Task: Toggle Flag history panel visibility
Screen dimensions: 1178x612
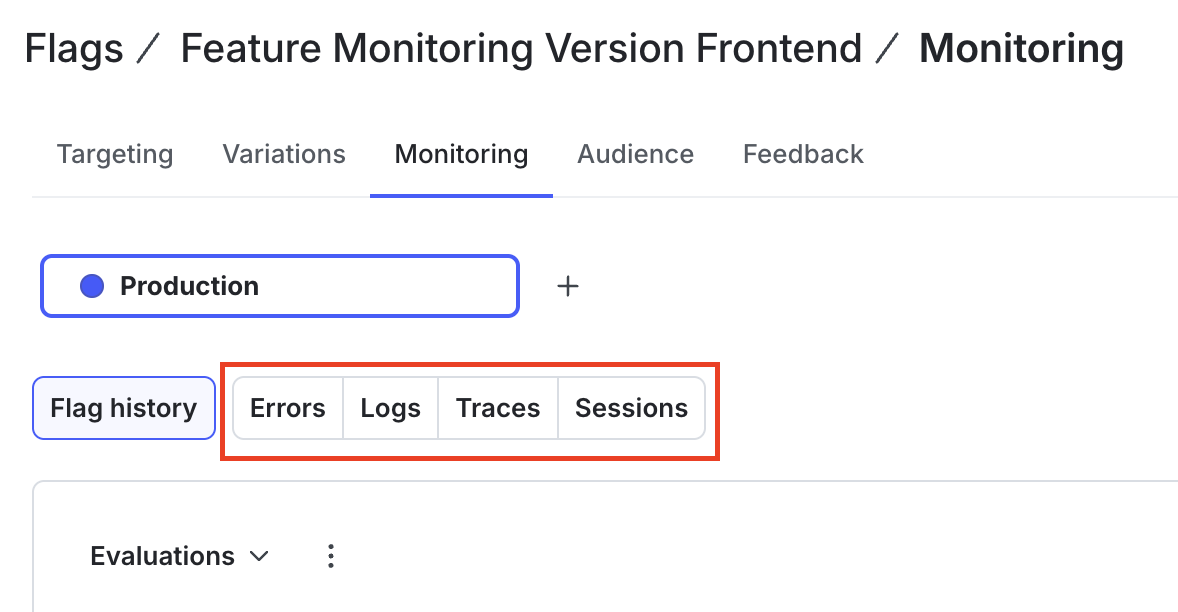Action: [123, 408]
